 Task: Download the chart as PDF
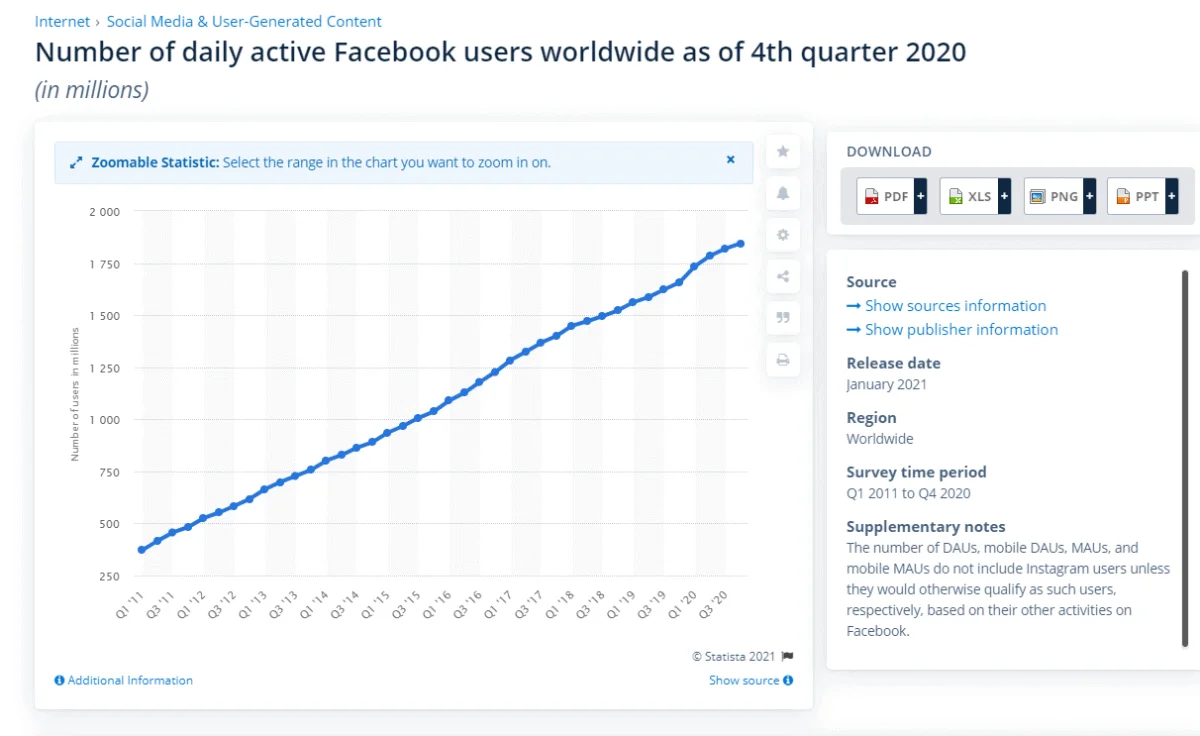886,196
